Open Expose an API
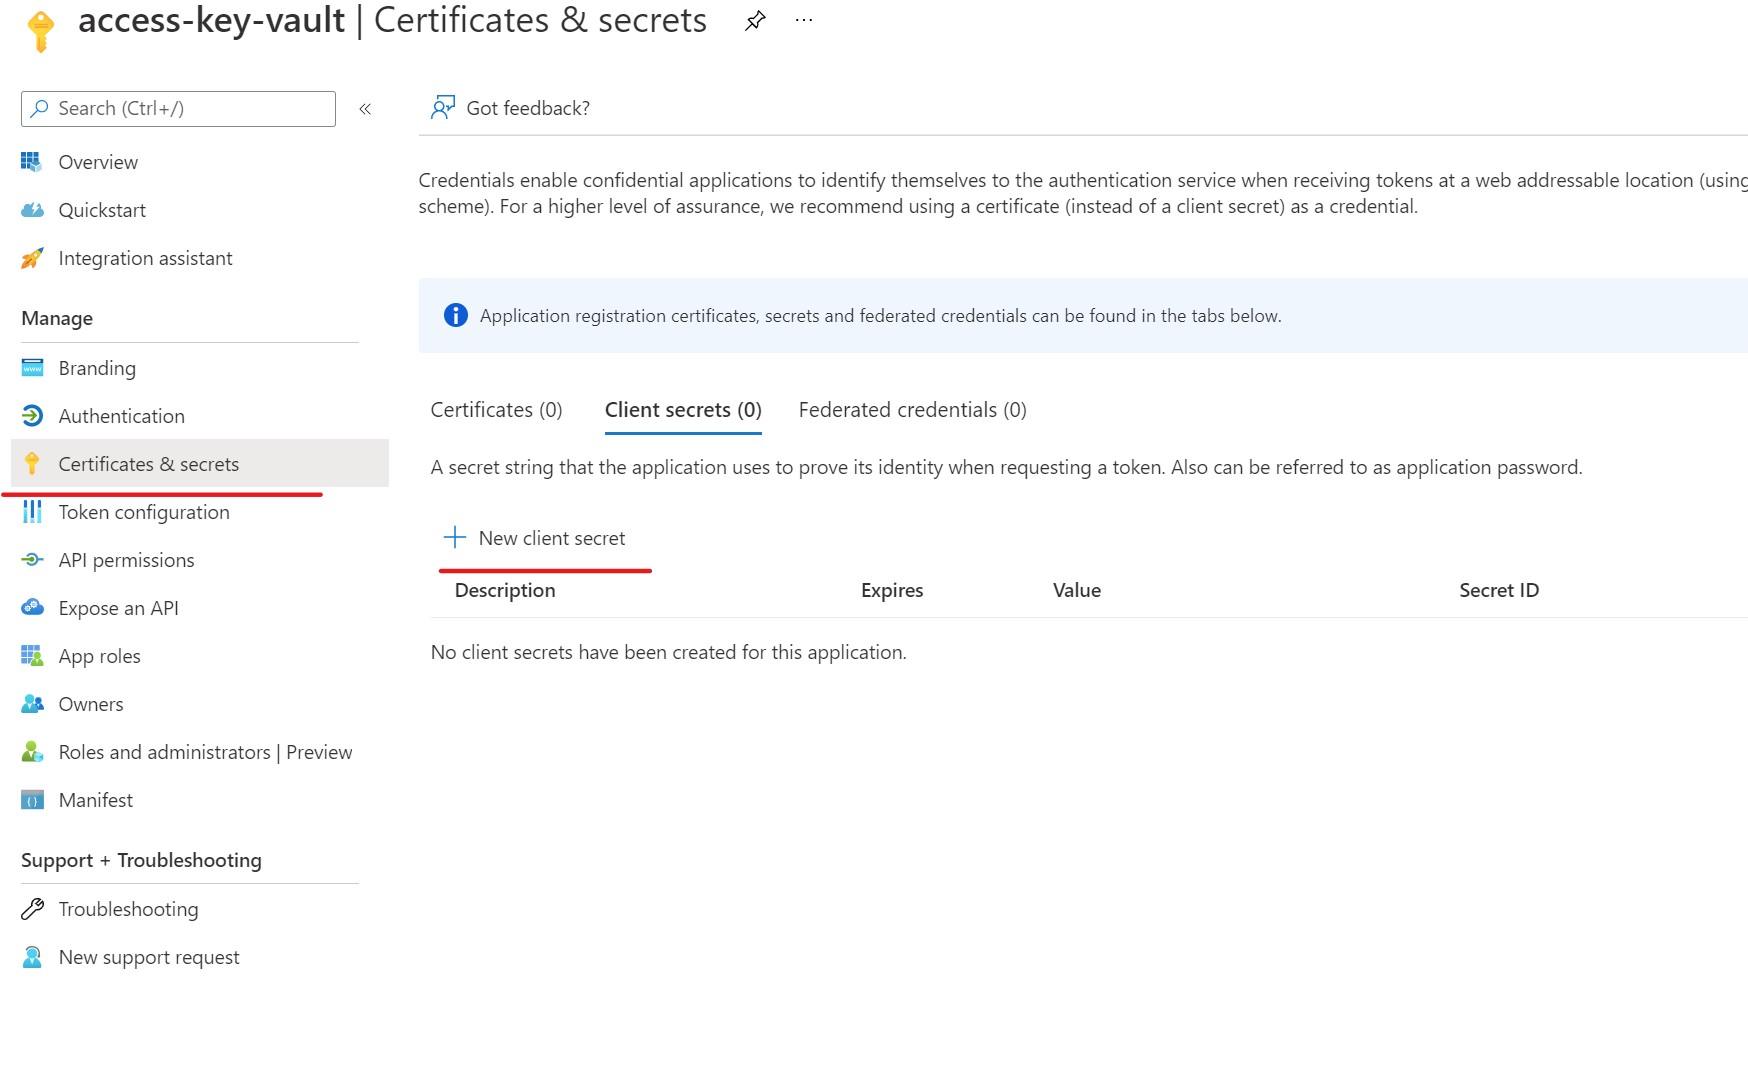 coord(118,608)
